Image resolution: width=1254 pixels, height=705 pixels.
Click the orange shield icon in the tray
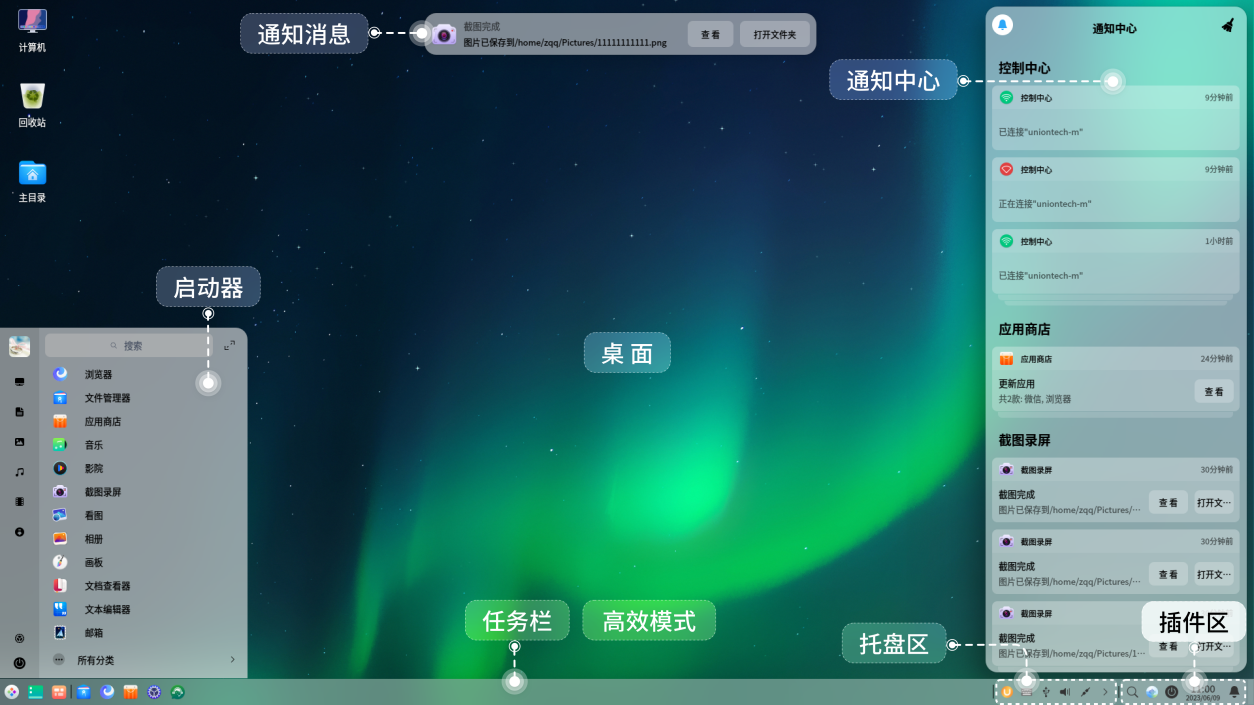(1007, 692)
